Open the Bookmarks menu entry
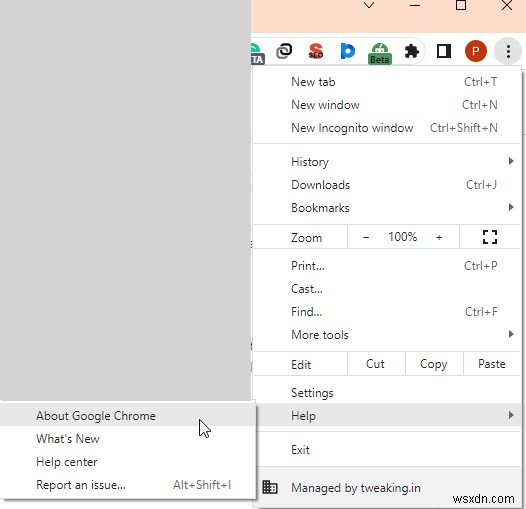The image size is (526, 509). click(x=387, y=208)
